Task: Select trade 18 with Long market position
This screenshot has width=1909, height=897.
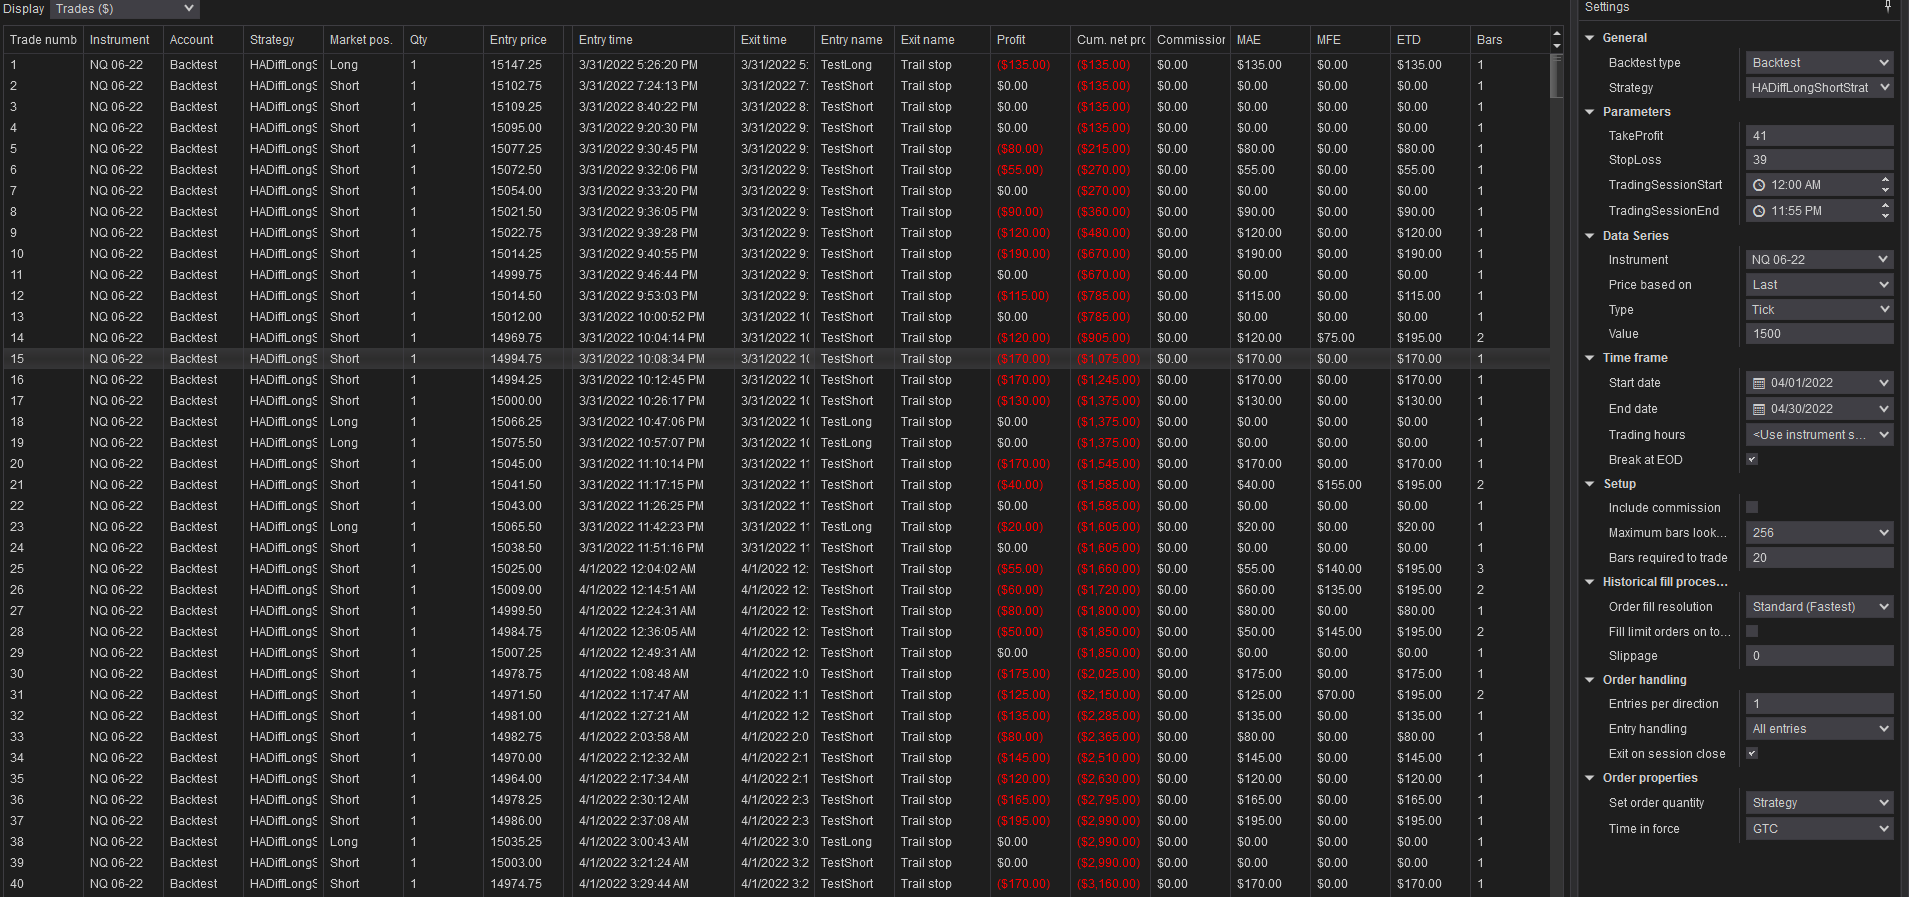Action: (x=344, y=422)
